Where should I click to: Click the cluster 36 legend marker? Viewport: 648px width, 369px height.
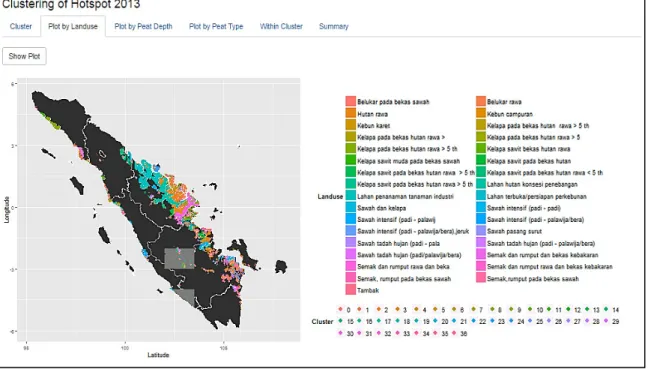454,333
